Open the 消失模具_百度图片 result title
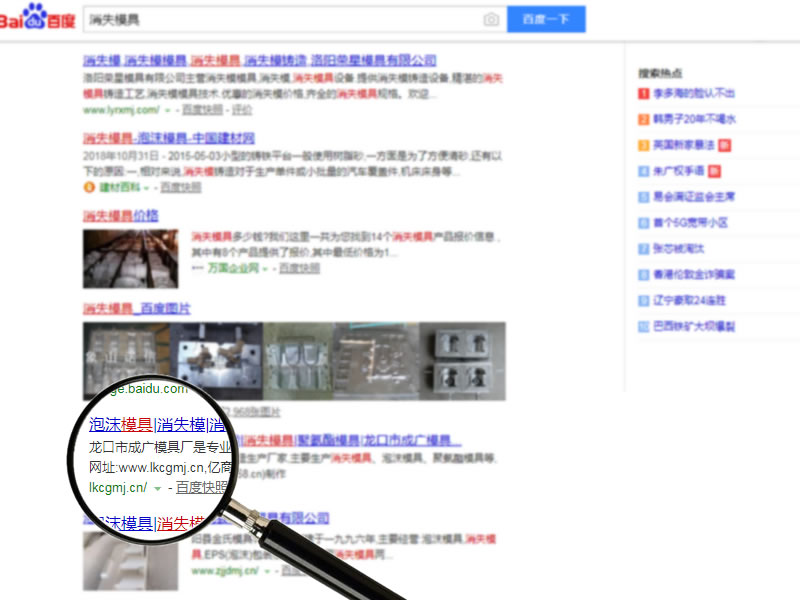The height and width of the screenshot is (600, 800). point(137,308)
